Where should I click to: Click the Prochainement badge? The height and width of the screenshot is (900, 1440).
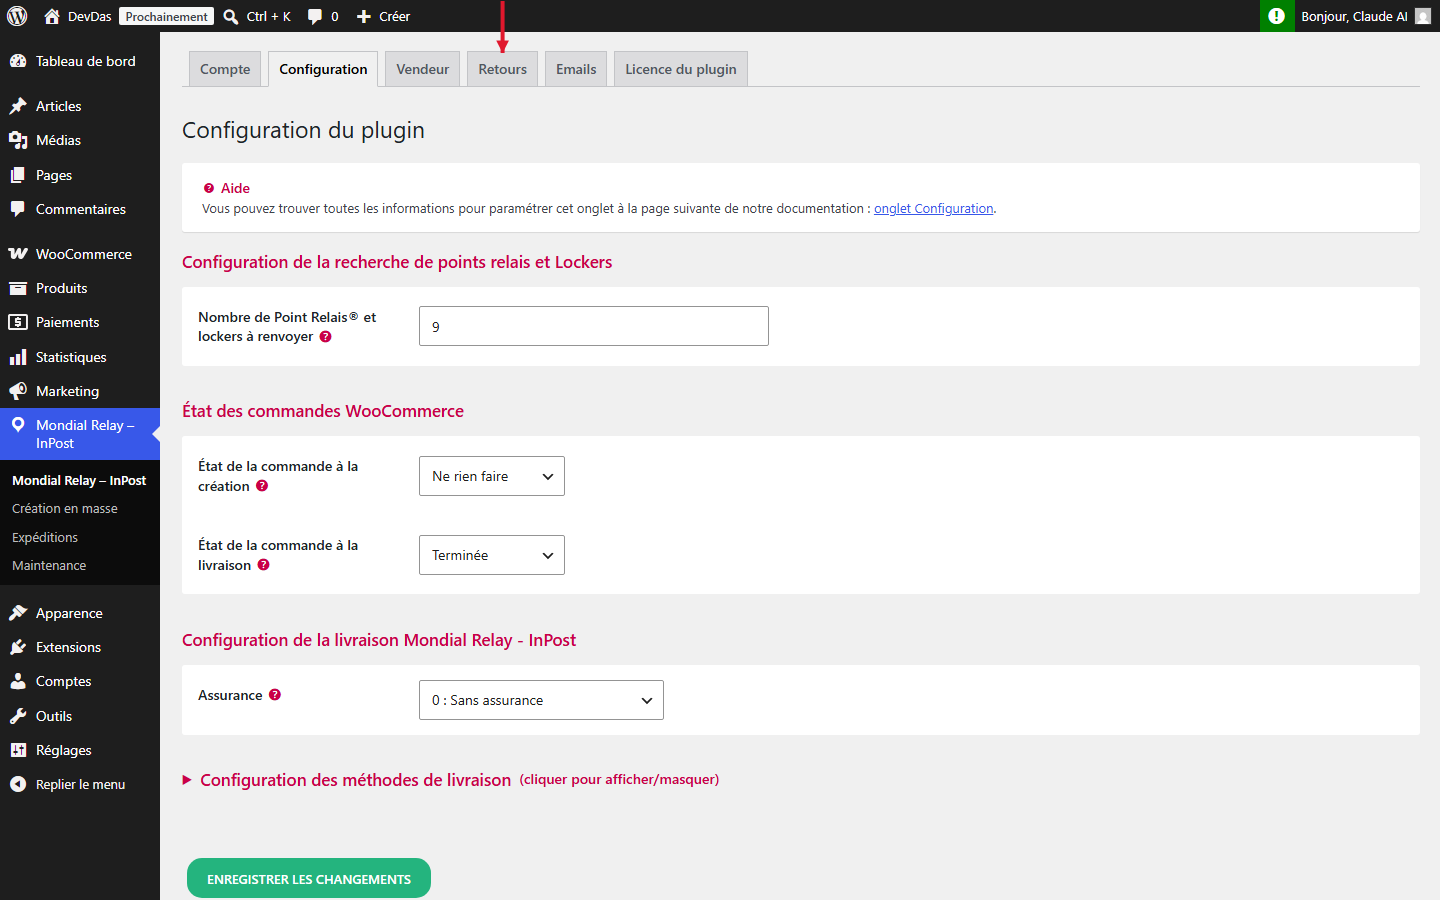point(167,16)
